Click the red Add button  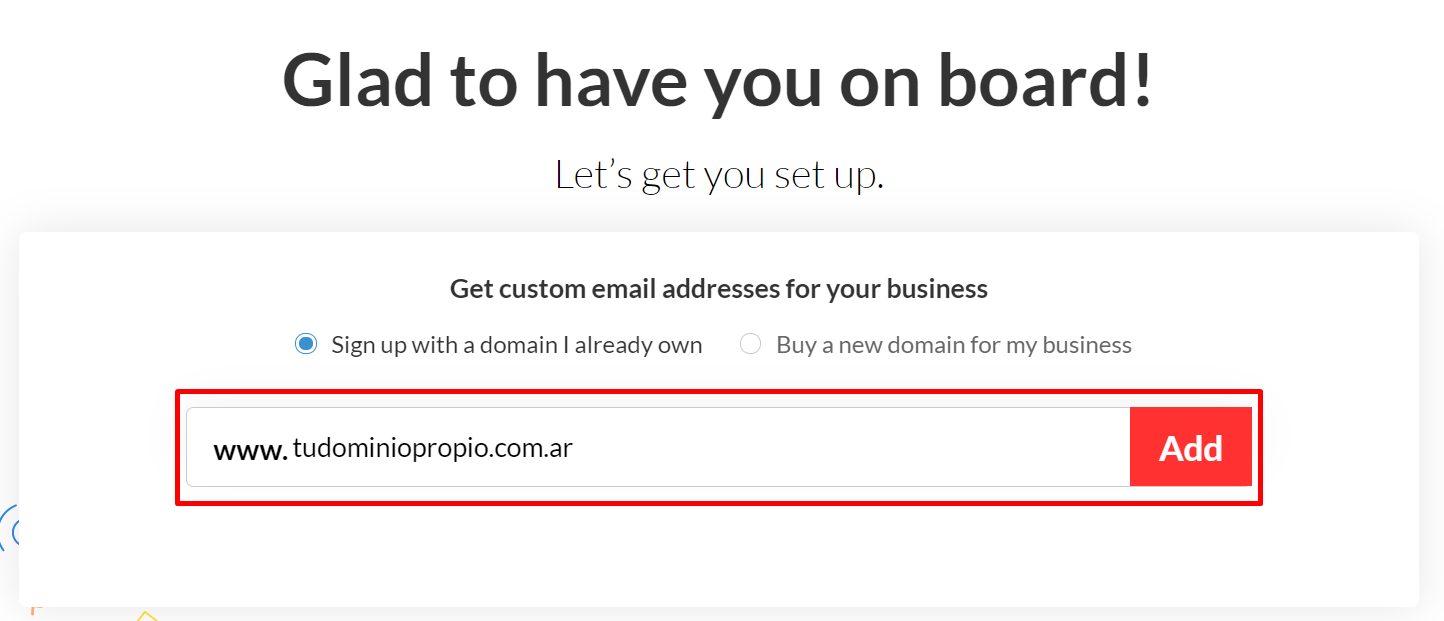(x=1190, y=447)
